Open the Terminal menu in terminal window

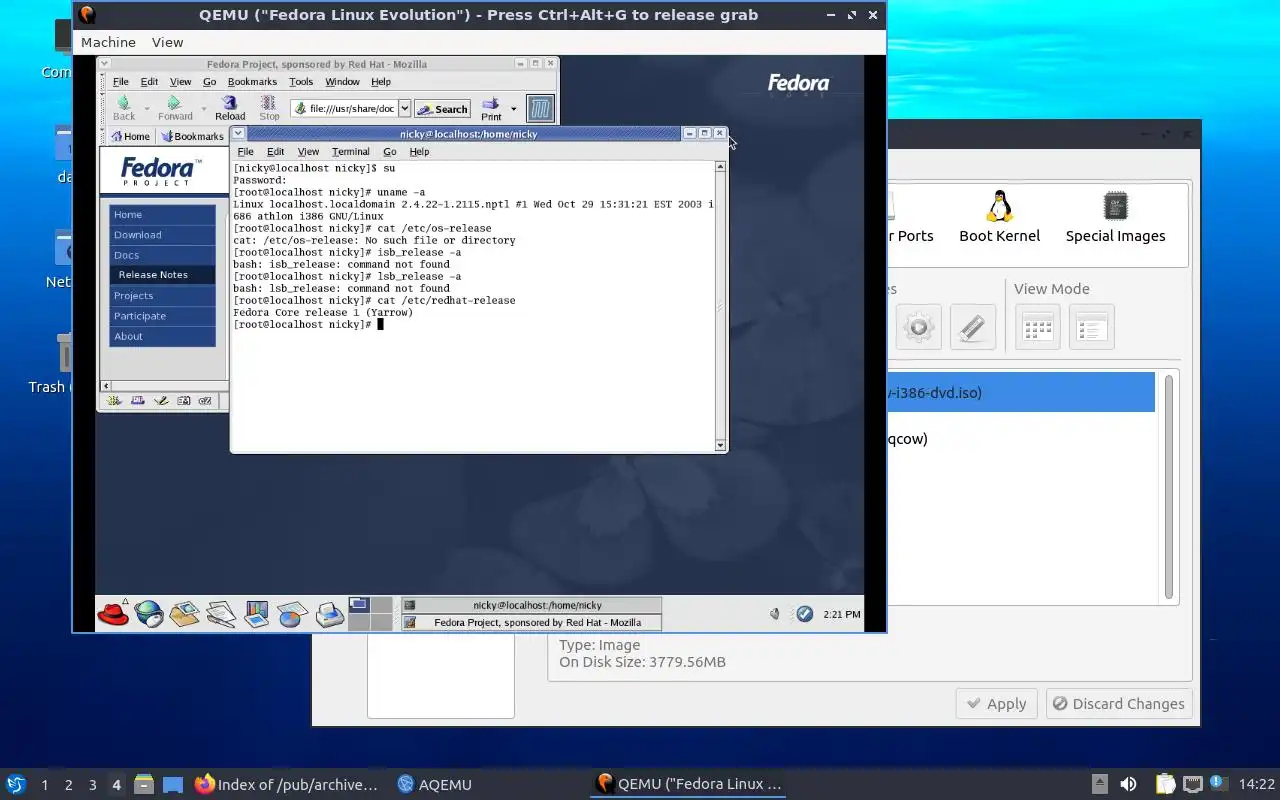[x=350, y=152]
